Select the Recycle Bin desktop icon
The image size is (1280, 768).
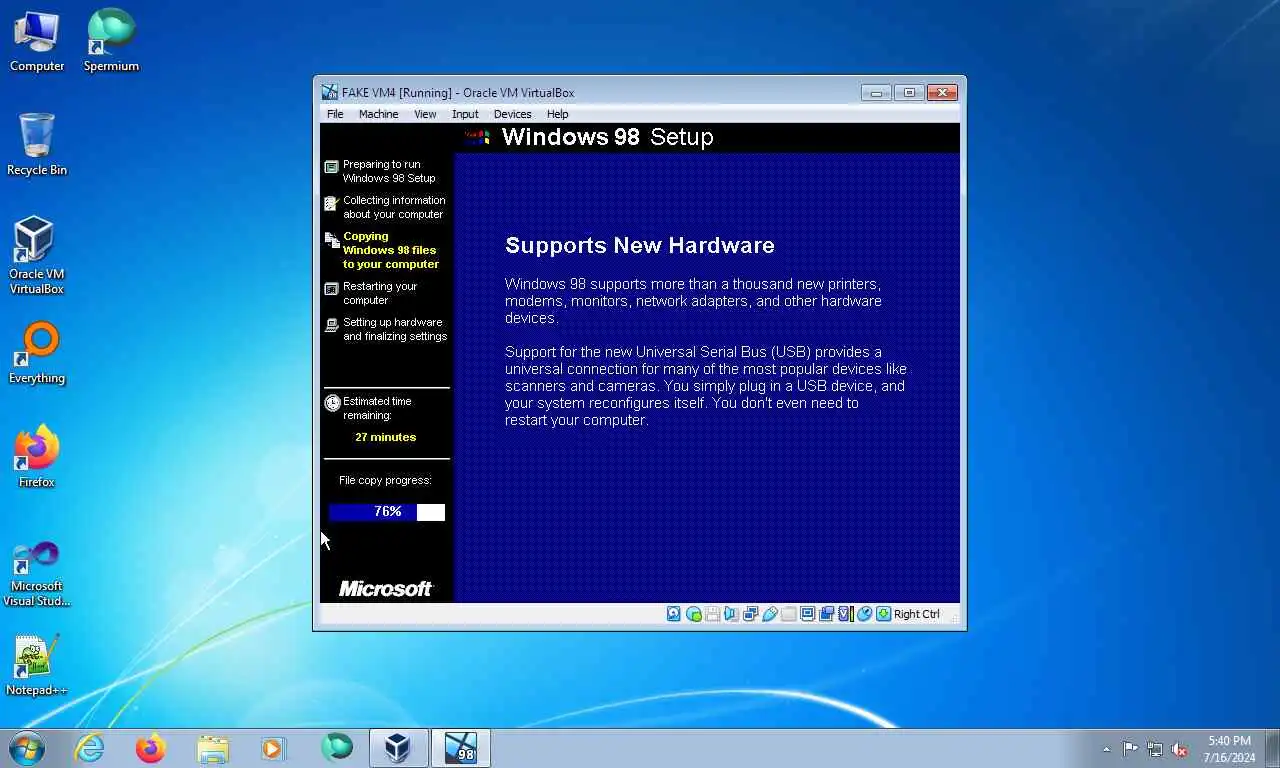[37, 146]
